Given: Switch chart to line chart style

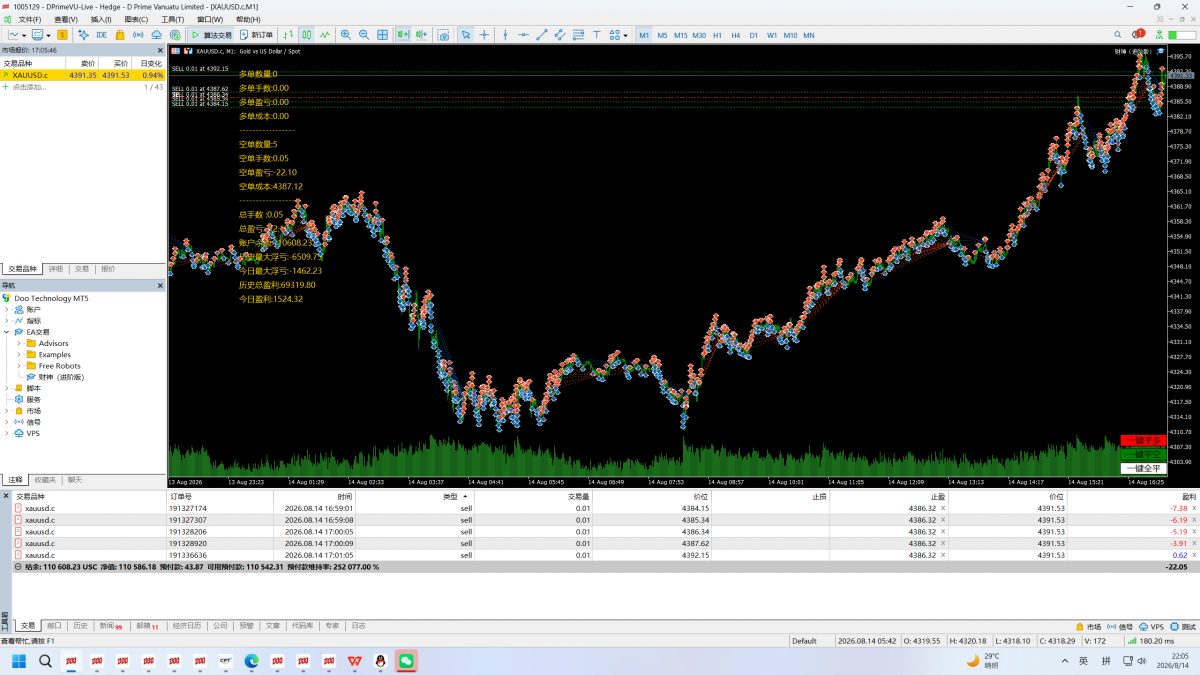Looking at the screenshot, I should (x=325, y=35).
